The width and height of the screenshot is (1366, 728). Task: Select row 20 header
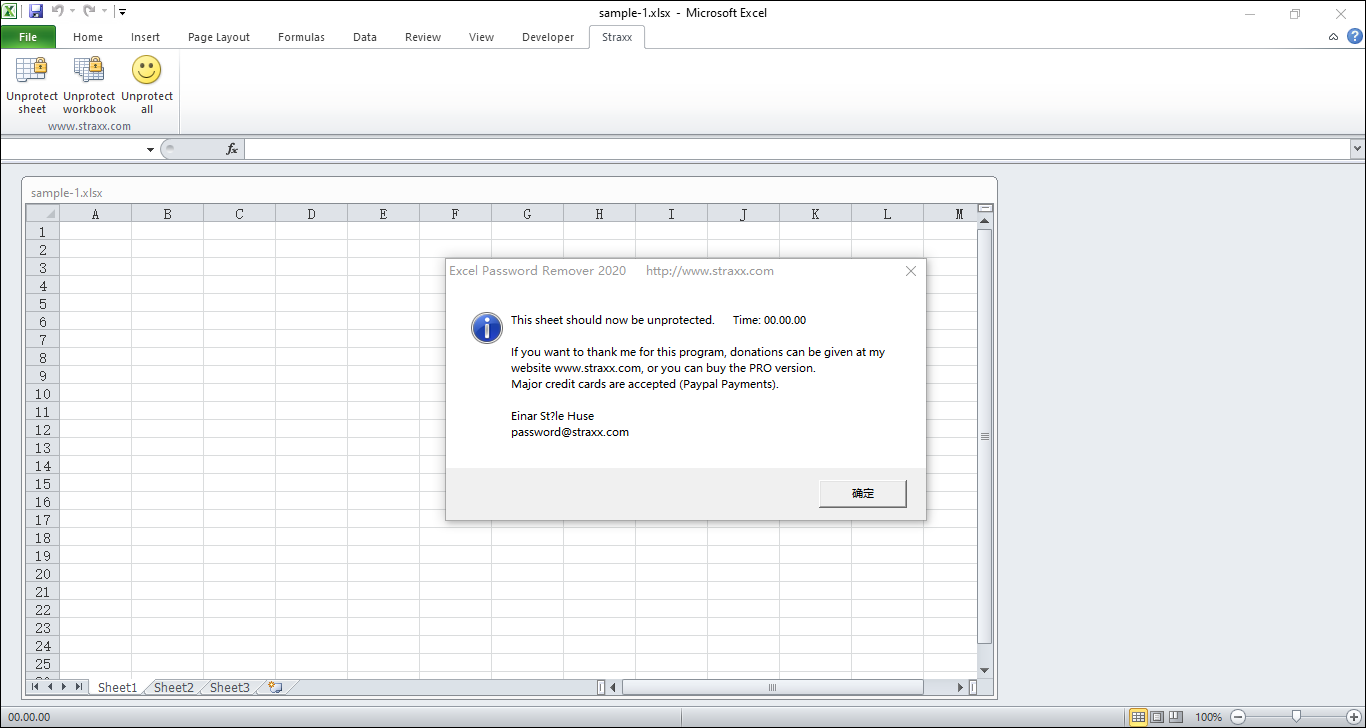(42, 574)
